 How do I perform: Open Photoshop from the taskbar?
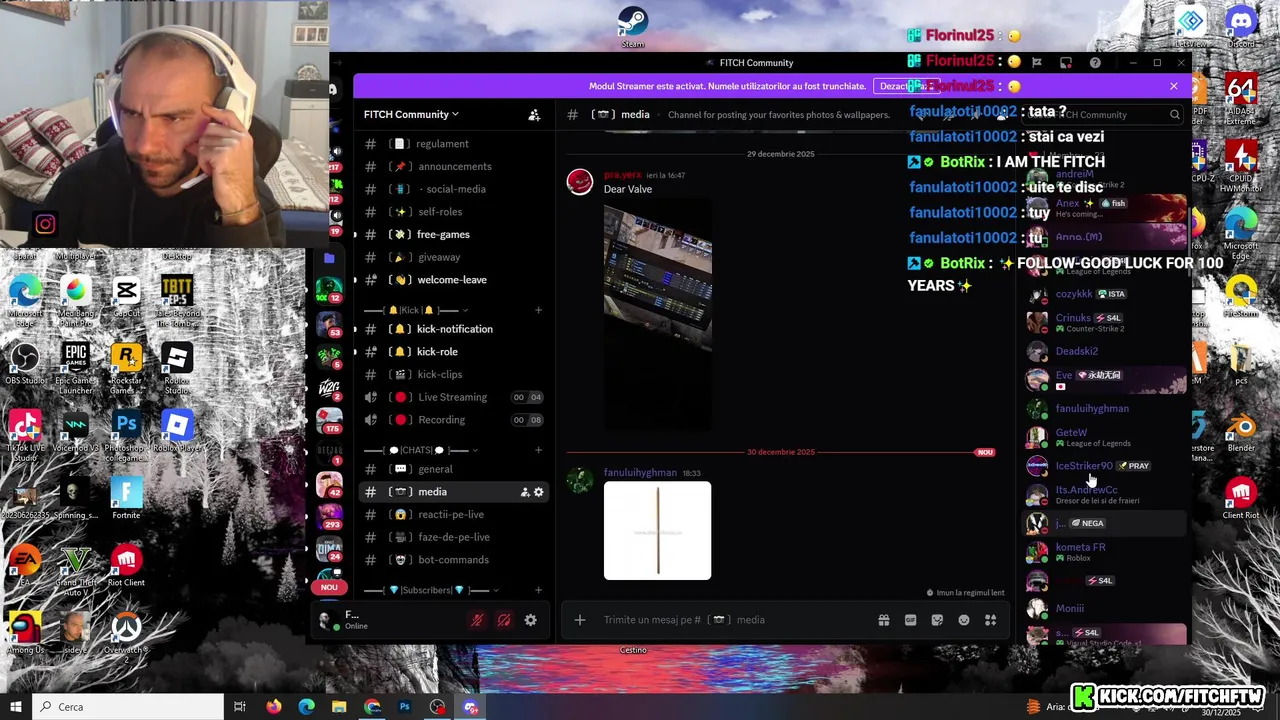405,707
